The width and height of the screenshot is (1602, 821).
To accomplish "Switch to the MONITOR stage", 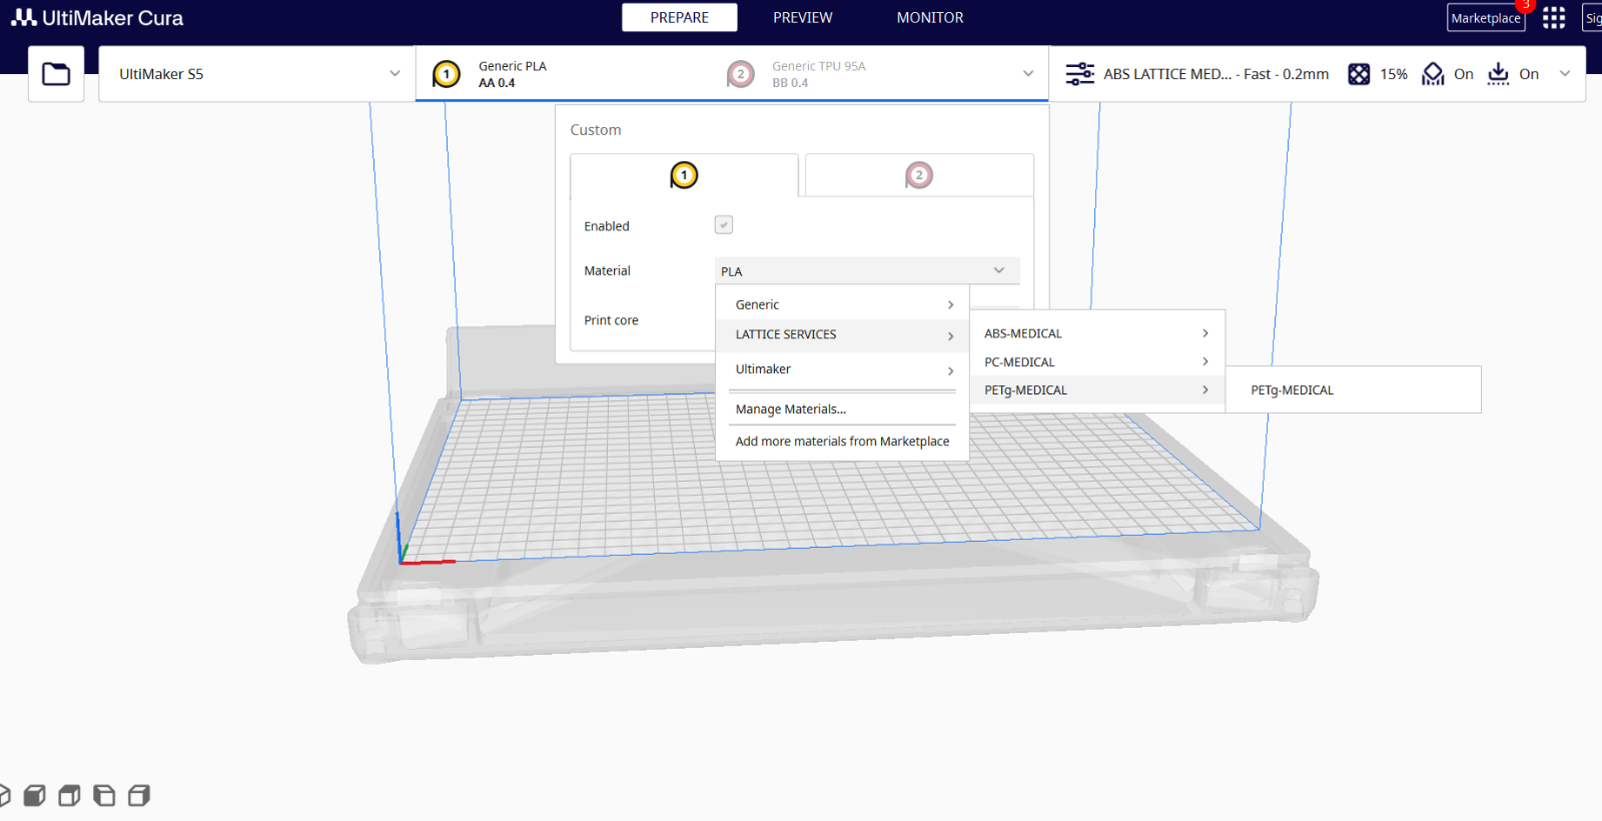I will pos(930,18).
